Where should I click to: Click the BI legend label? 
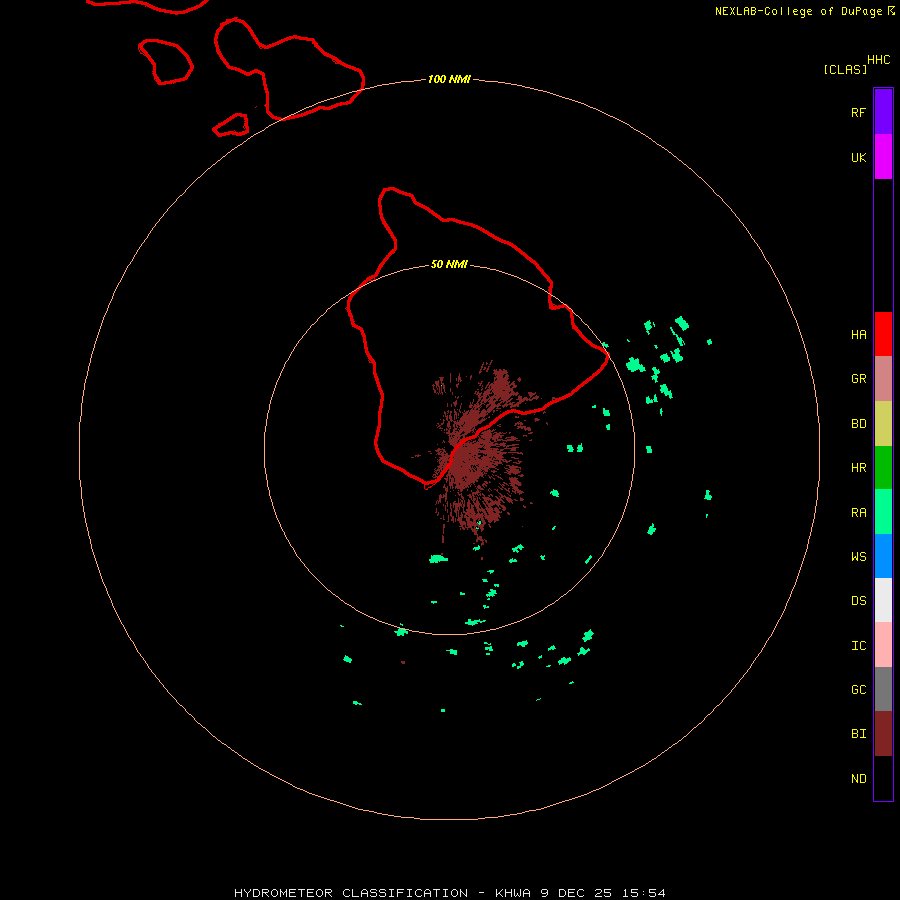click(x=858, y=734)
